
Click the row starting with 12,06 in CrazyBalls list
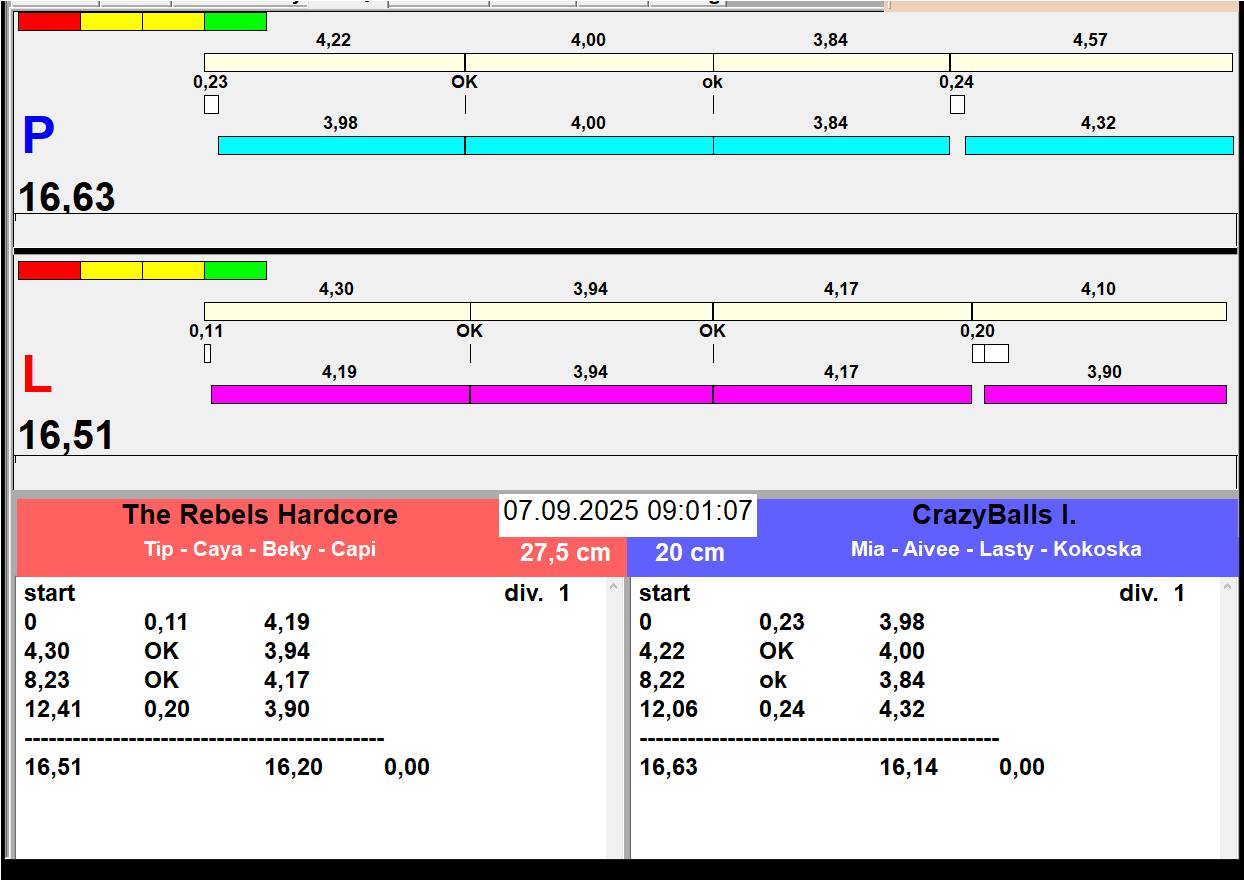coord(782,709)
